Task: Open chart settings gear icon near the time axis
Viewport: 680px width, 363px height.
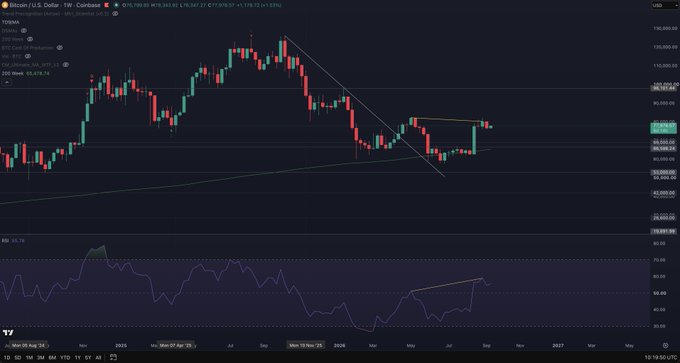Action: point(665,345)
